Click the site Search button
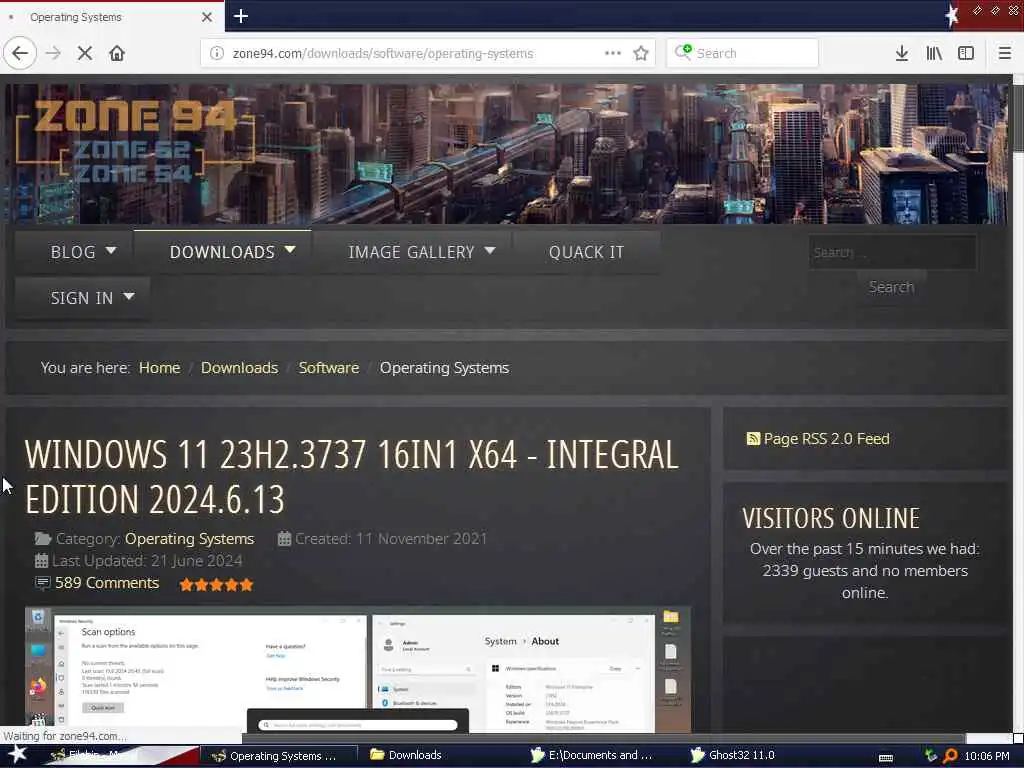 tap(891, 287)
